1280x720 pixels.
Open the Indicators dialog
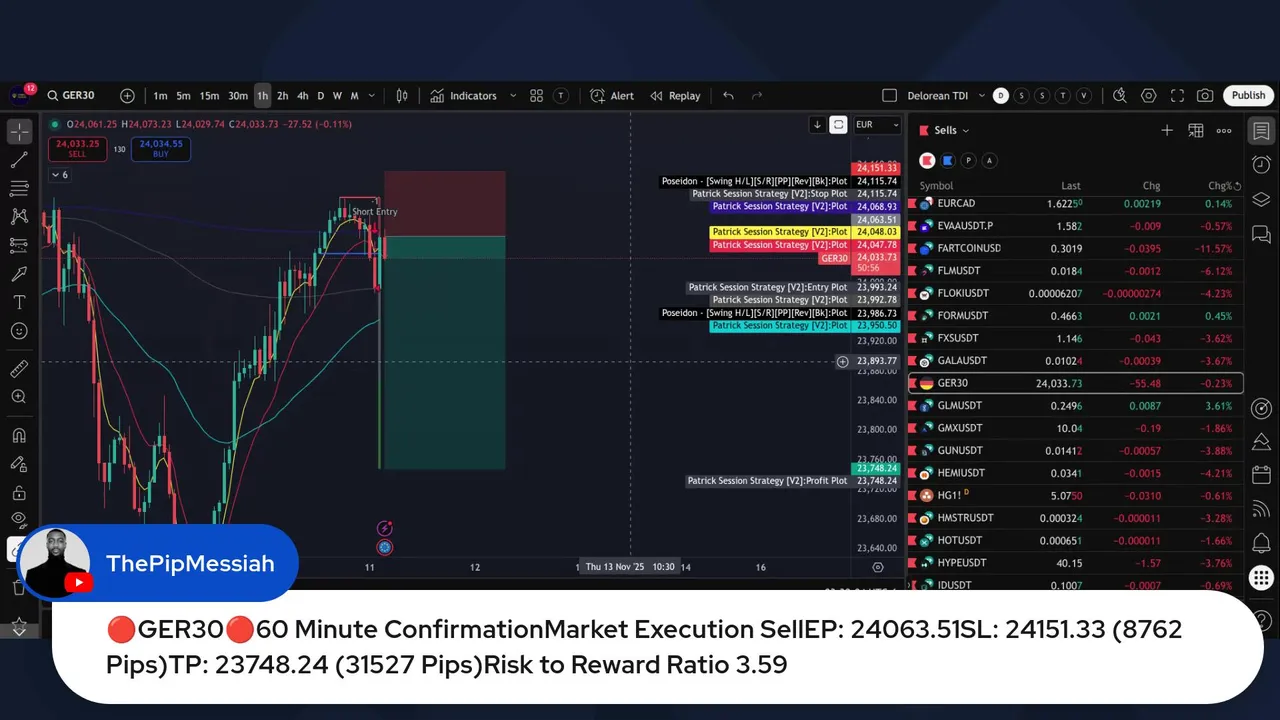tap(464, 96)
